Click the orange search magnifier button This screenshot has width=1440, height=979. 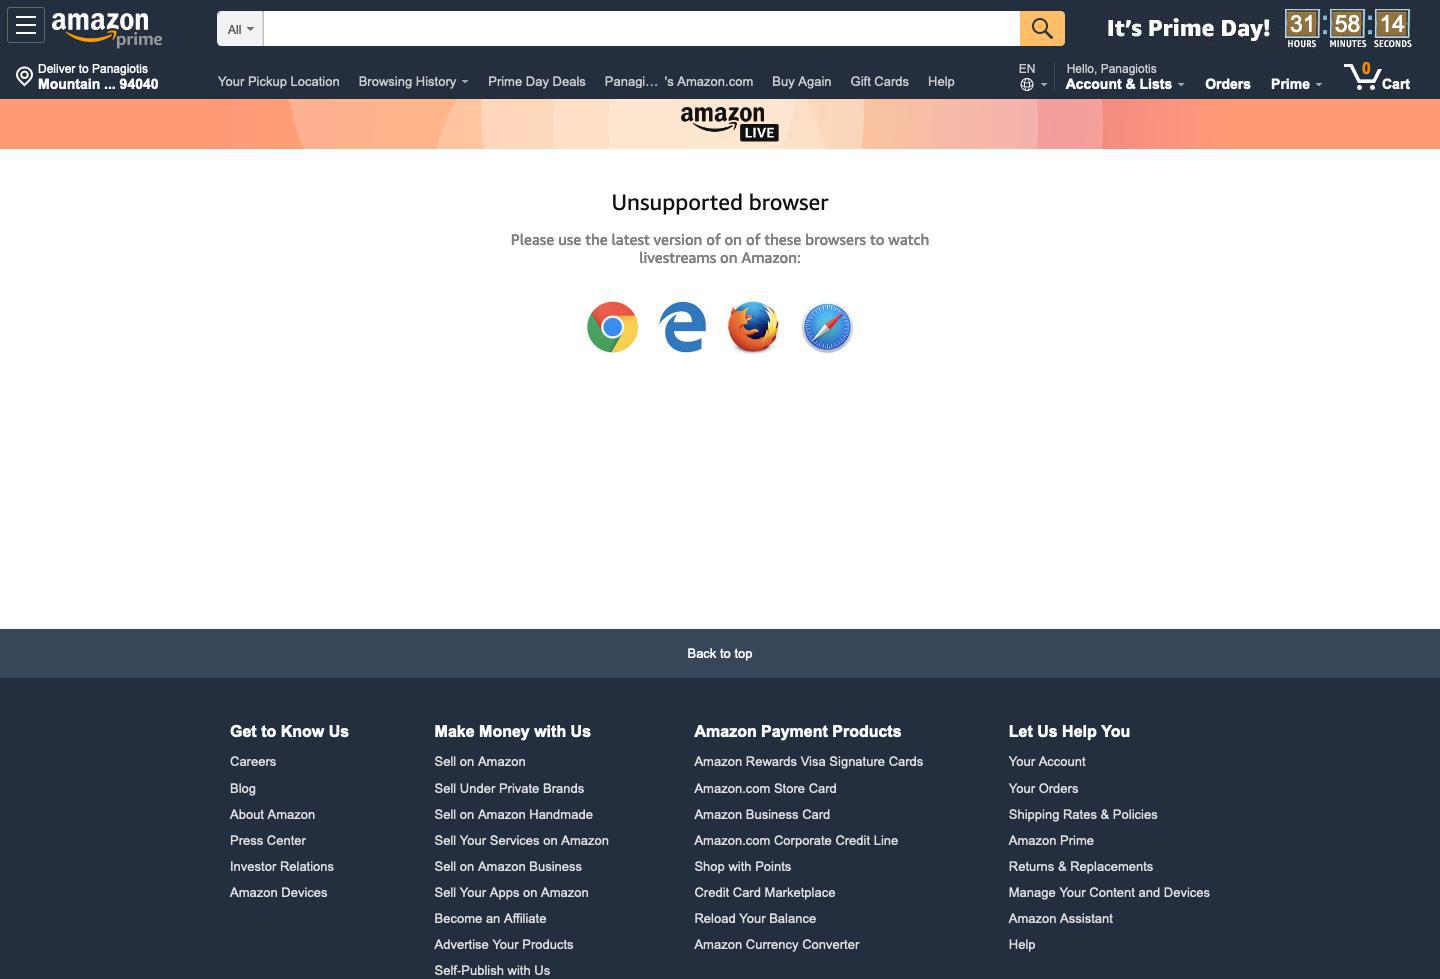tap(1042, 28)
